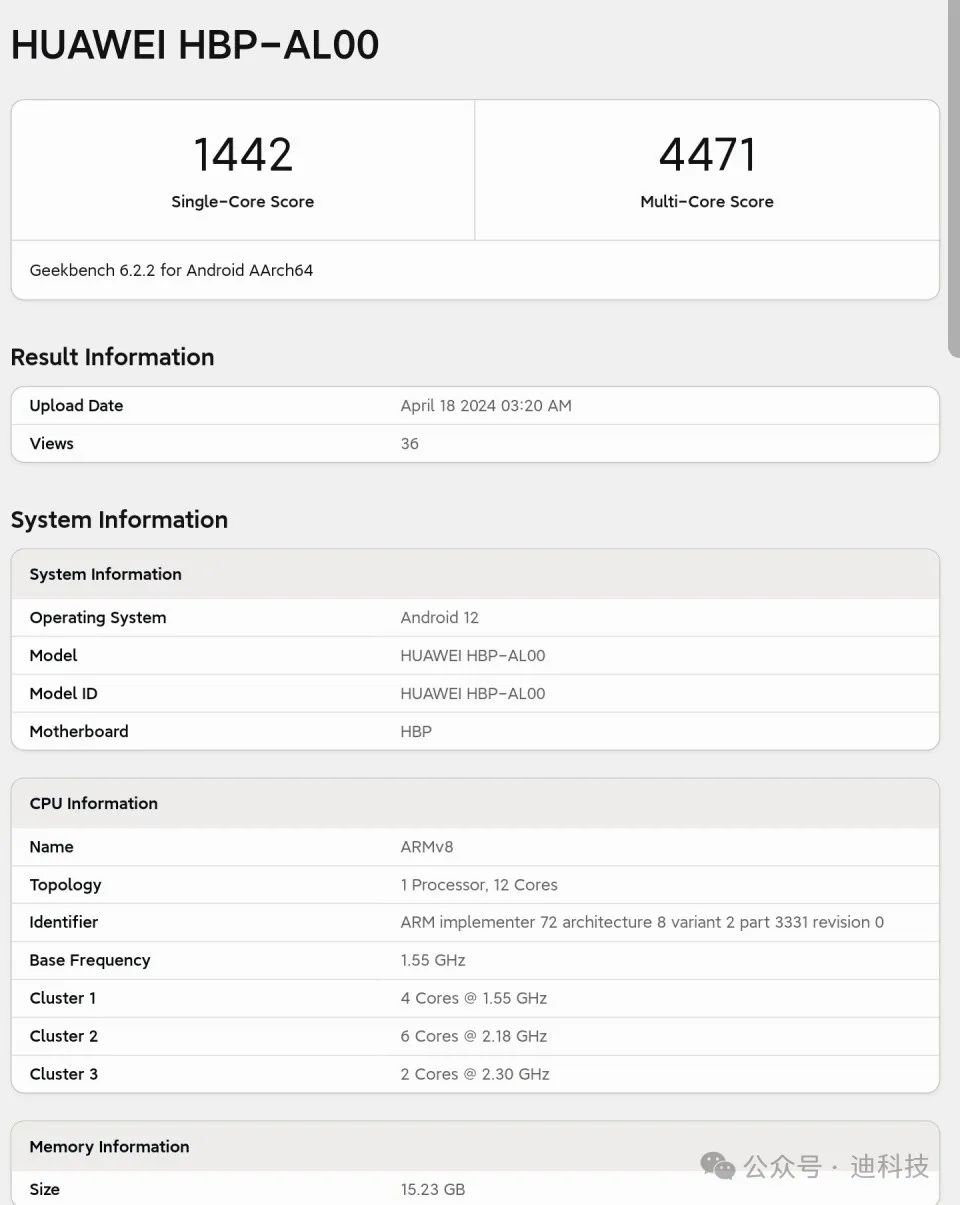Image resolution: width=960 pixels, height=1205 pixels.
Task: Click the Single-Core Score label
Action: (243, 202)
